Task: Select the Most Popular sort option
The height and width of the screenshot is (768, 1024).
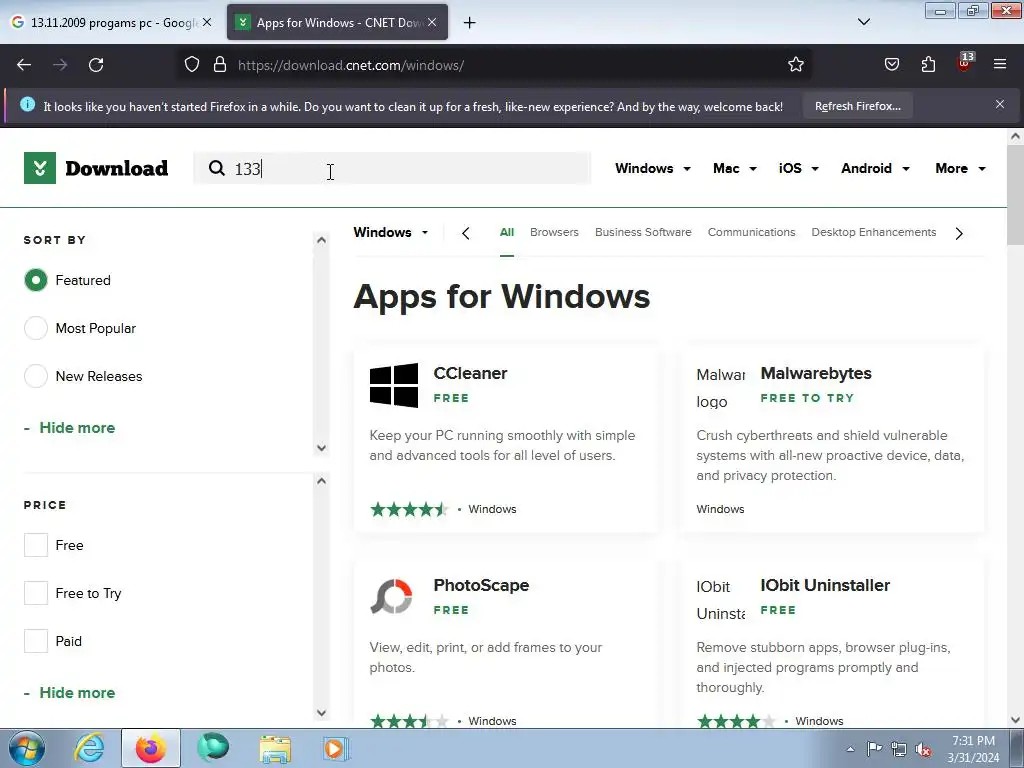Action: [36, 328]
